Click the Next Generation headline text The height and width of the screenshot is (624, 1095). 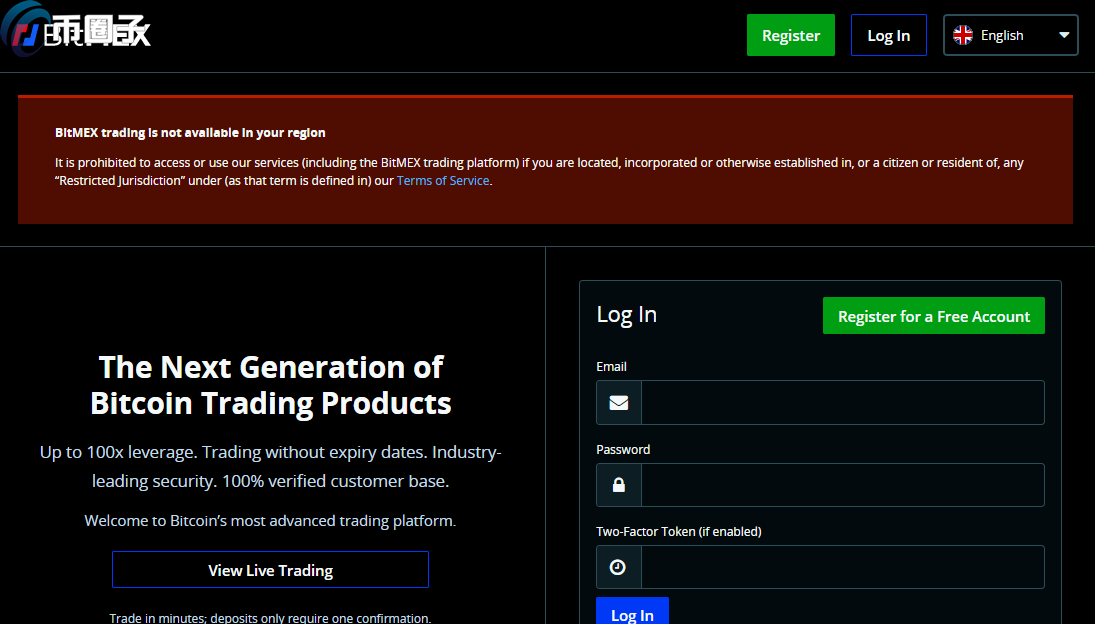tap(271, 385)
